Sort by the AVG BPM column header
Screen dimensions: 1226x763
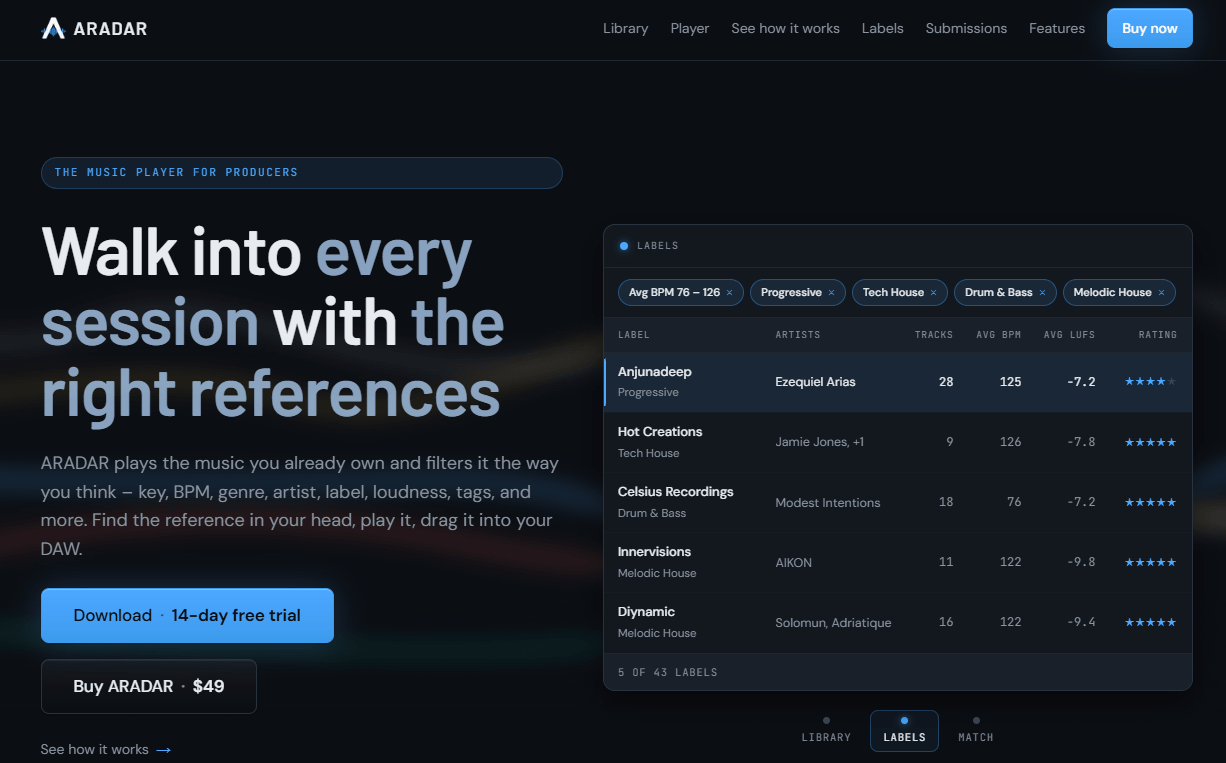point(999,335)
